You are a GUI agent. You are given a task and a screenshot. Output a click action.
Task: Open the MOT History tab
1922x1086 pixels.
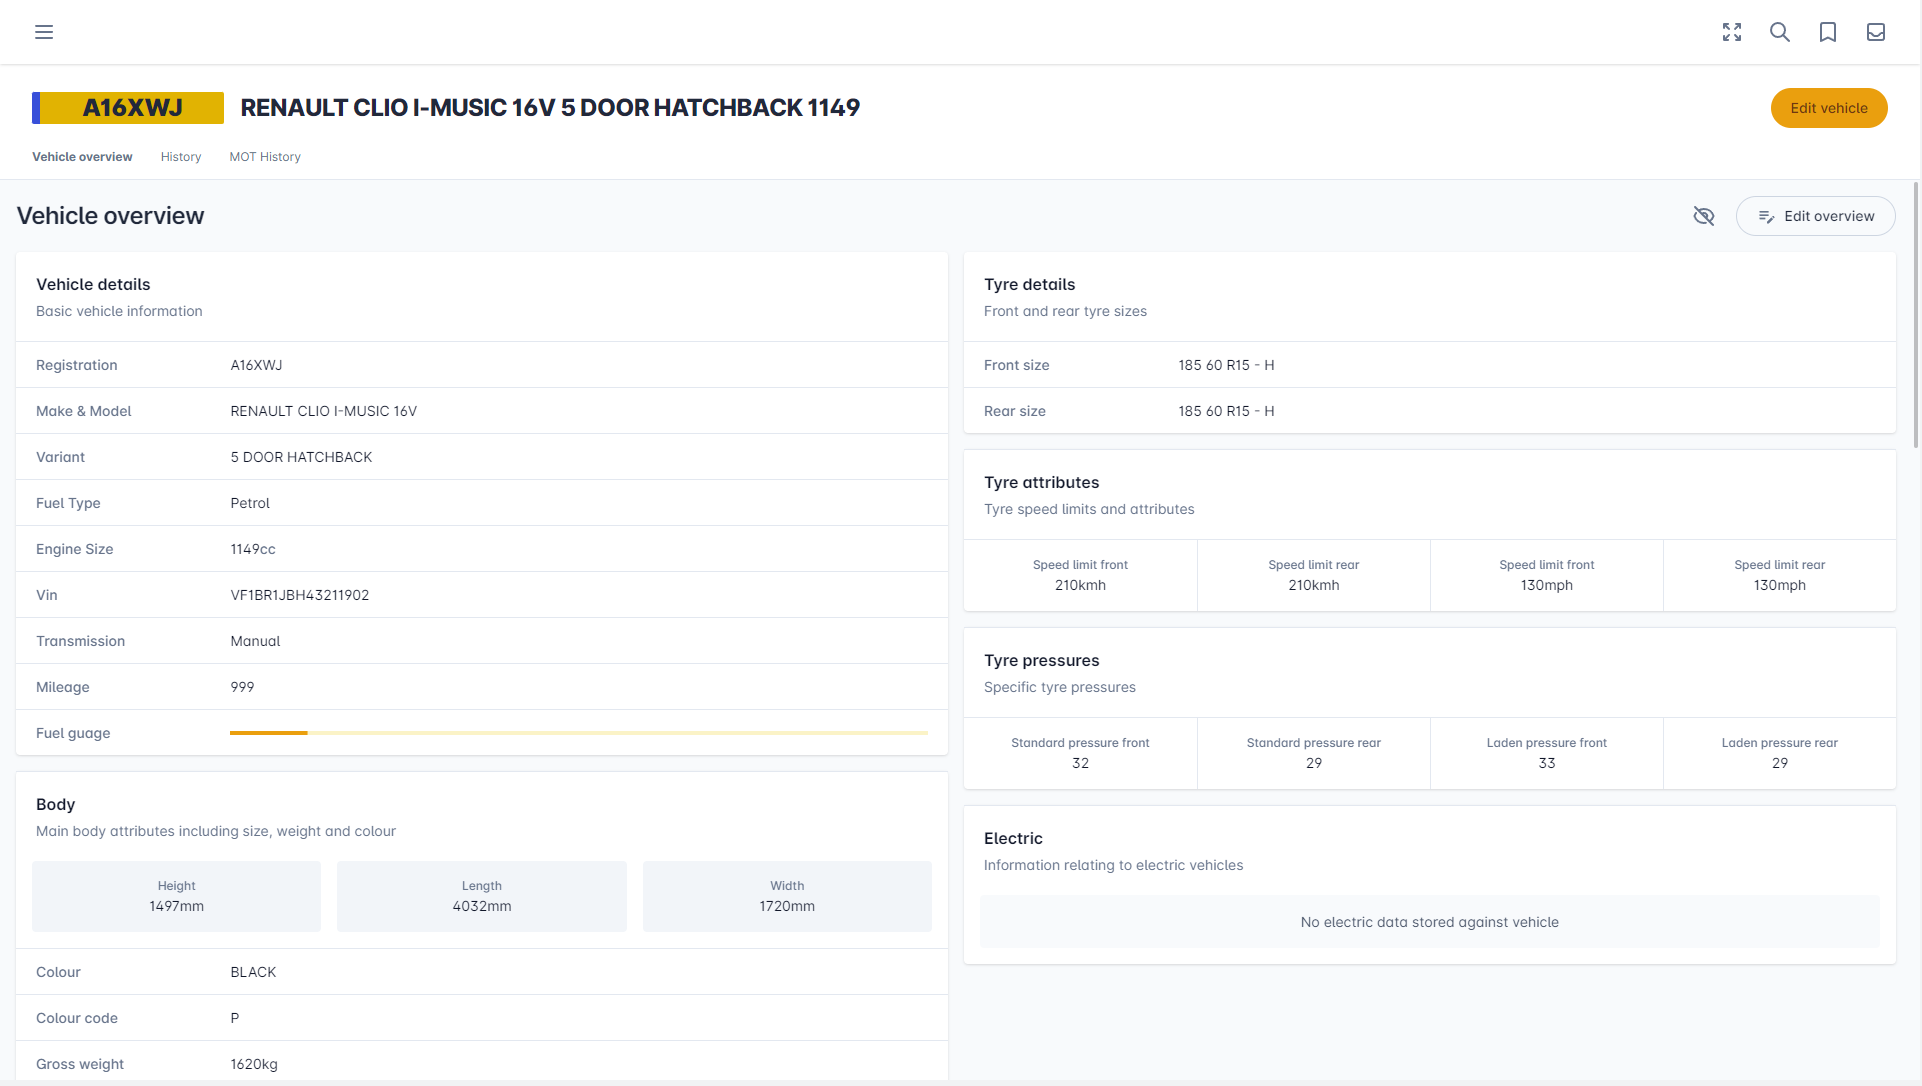point(265,156)
